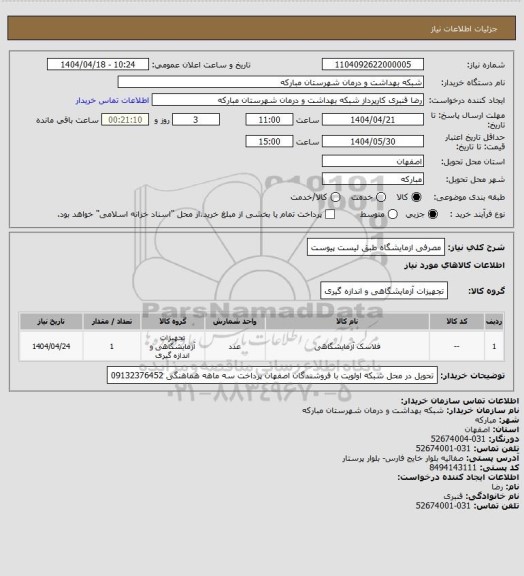Click the buyer organization name field
Image resolution: width=524 pixels, height=576 pixels.
pos(270,82)
